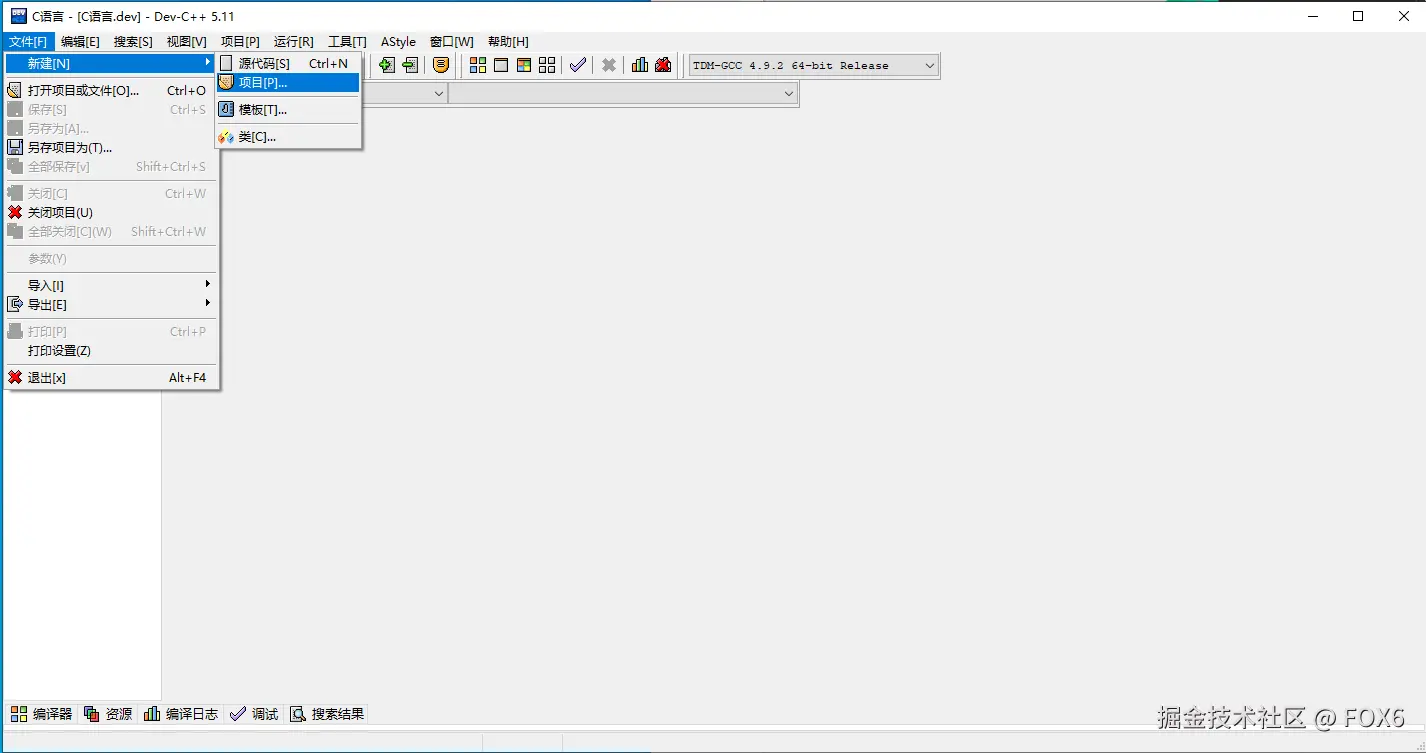Click the source code page icon in submenu

[226, 63]
